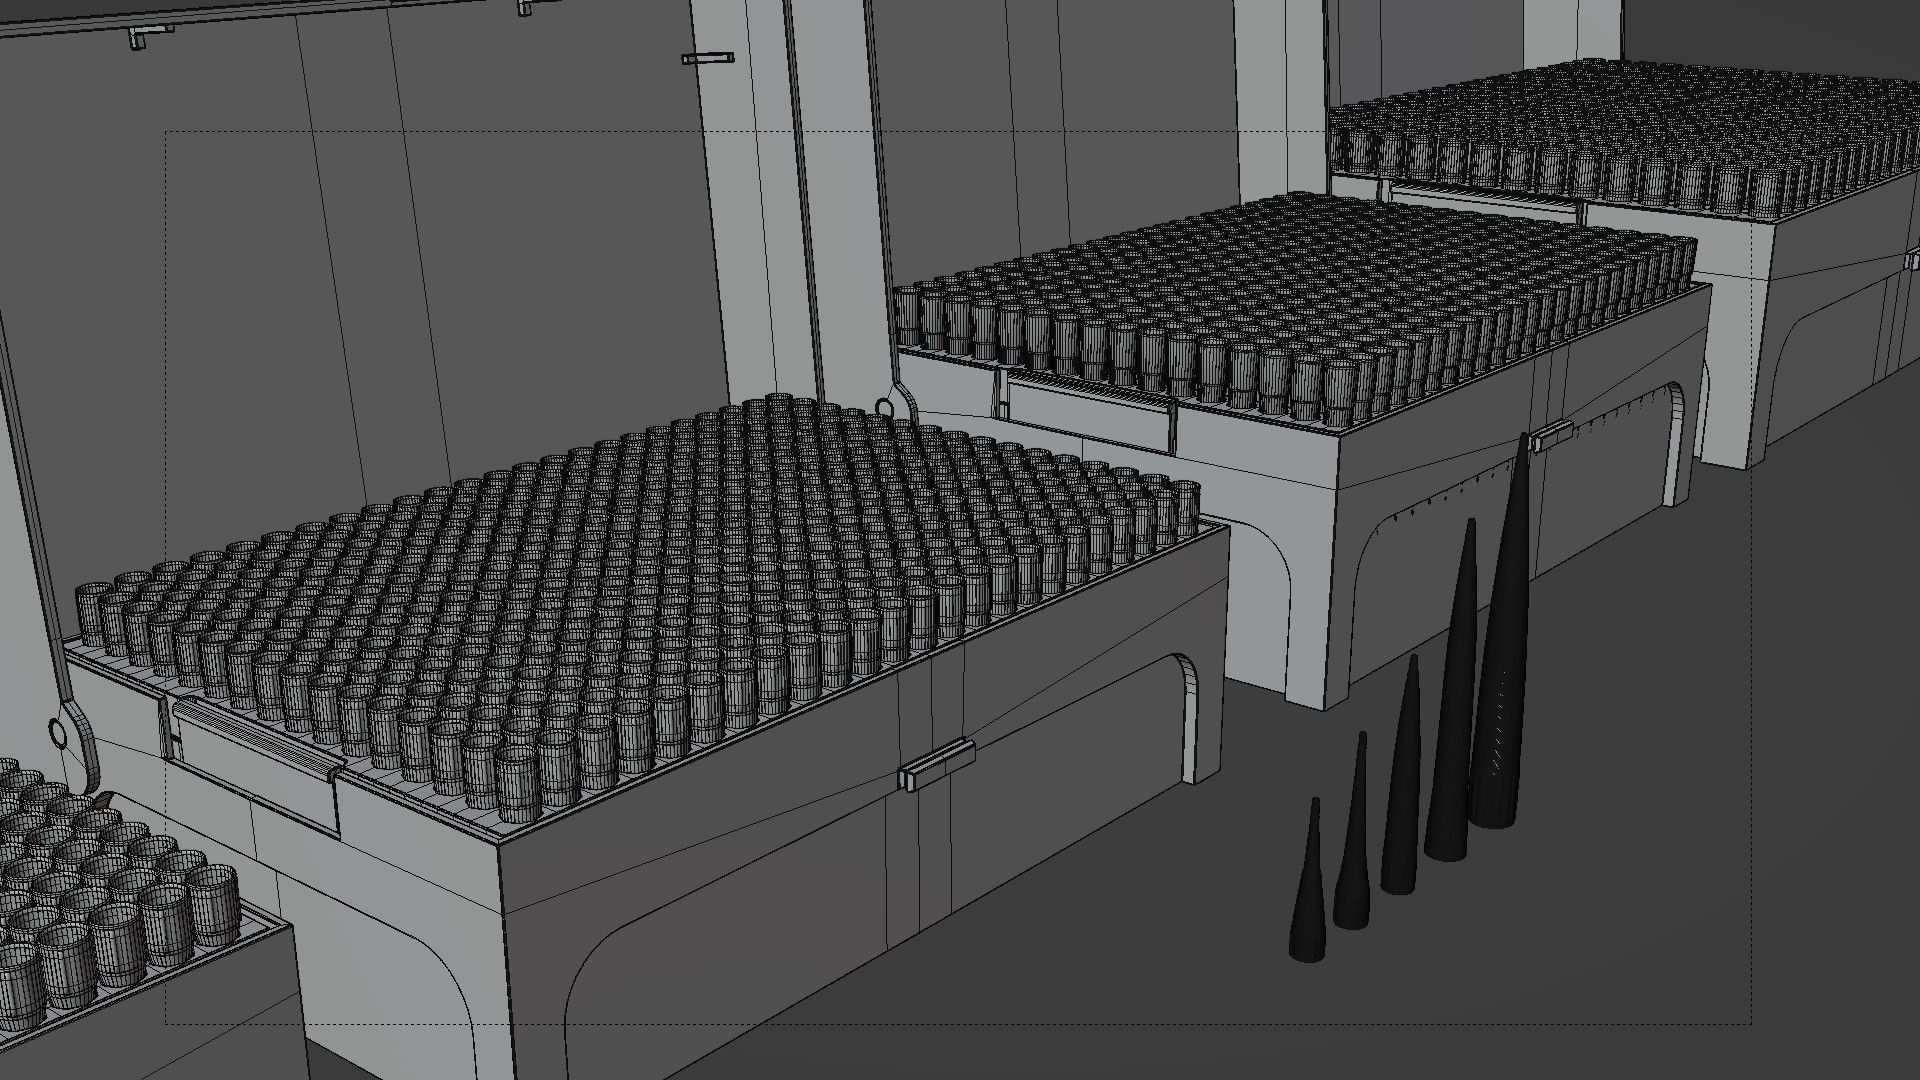Select the hinge ring of the middle tip box

(x=884, y=407)
